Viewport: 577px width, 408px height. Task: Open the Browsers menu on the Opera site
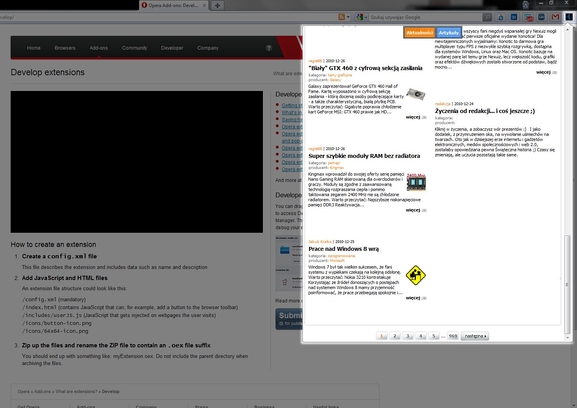[65, 48]
